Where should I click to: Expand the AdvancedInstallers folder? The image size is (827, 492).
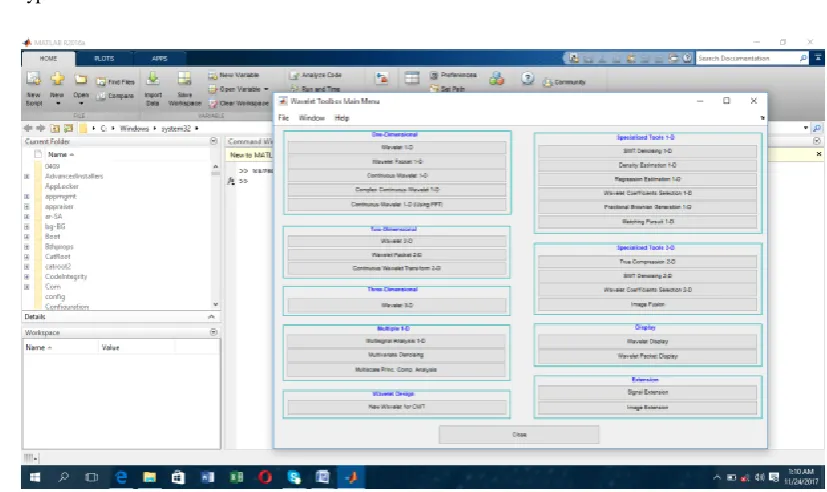[27, 176]
